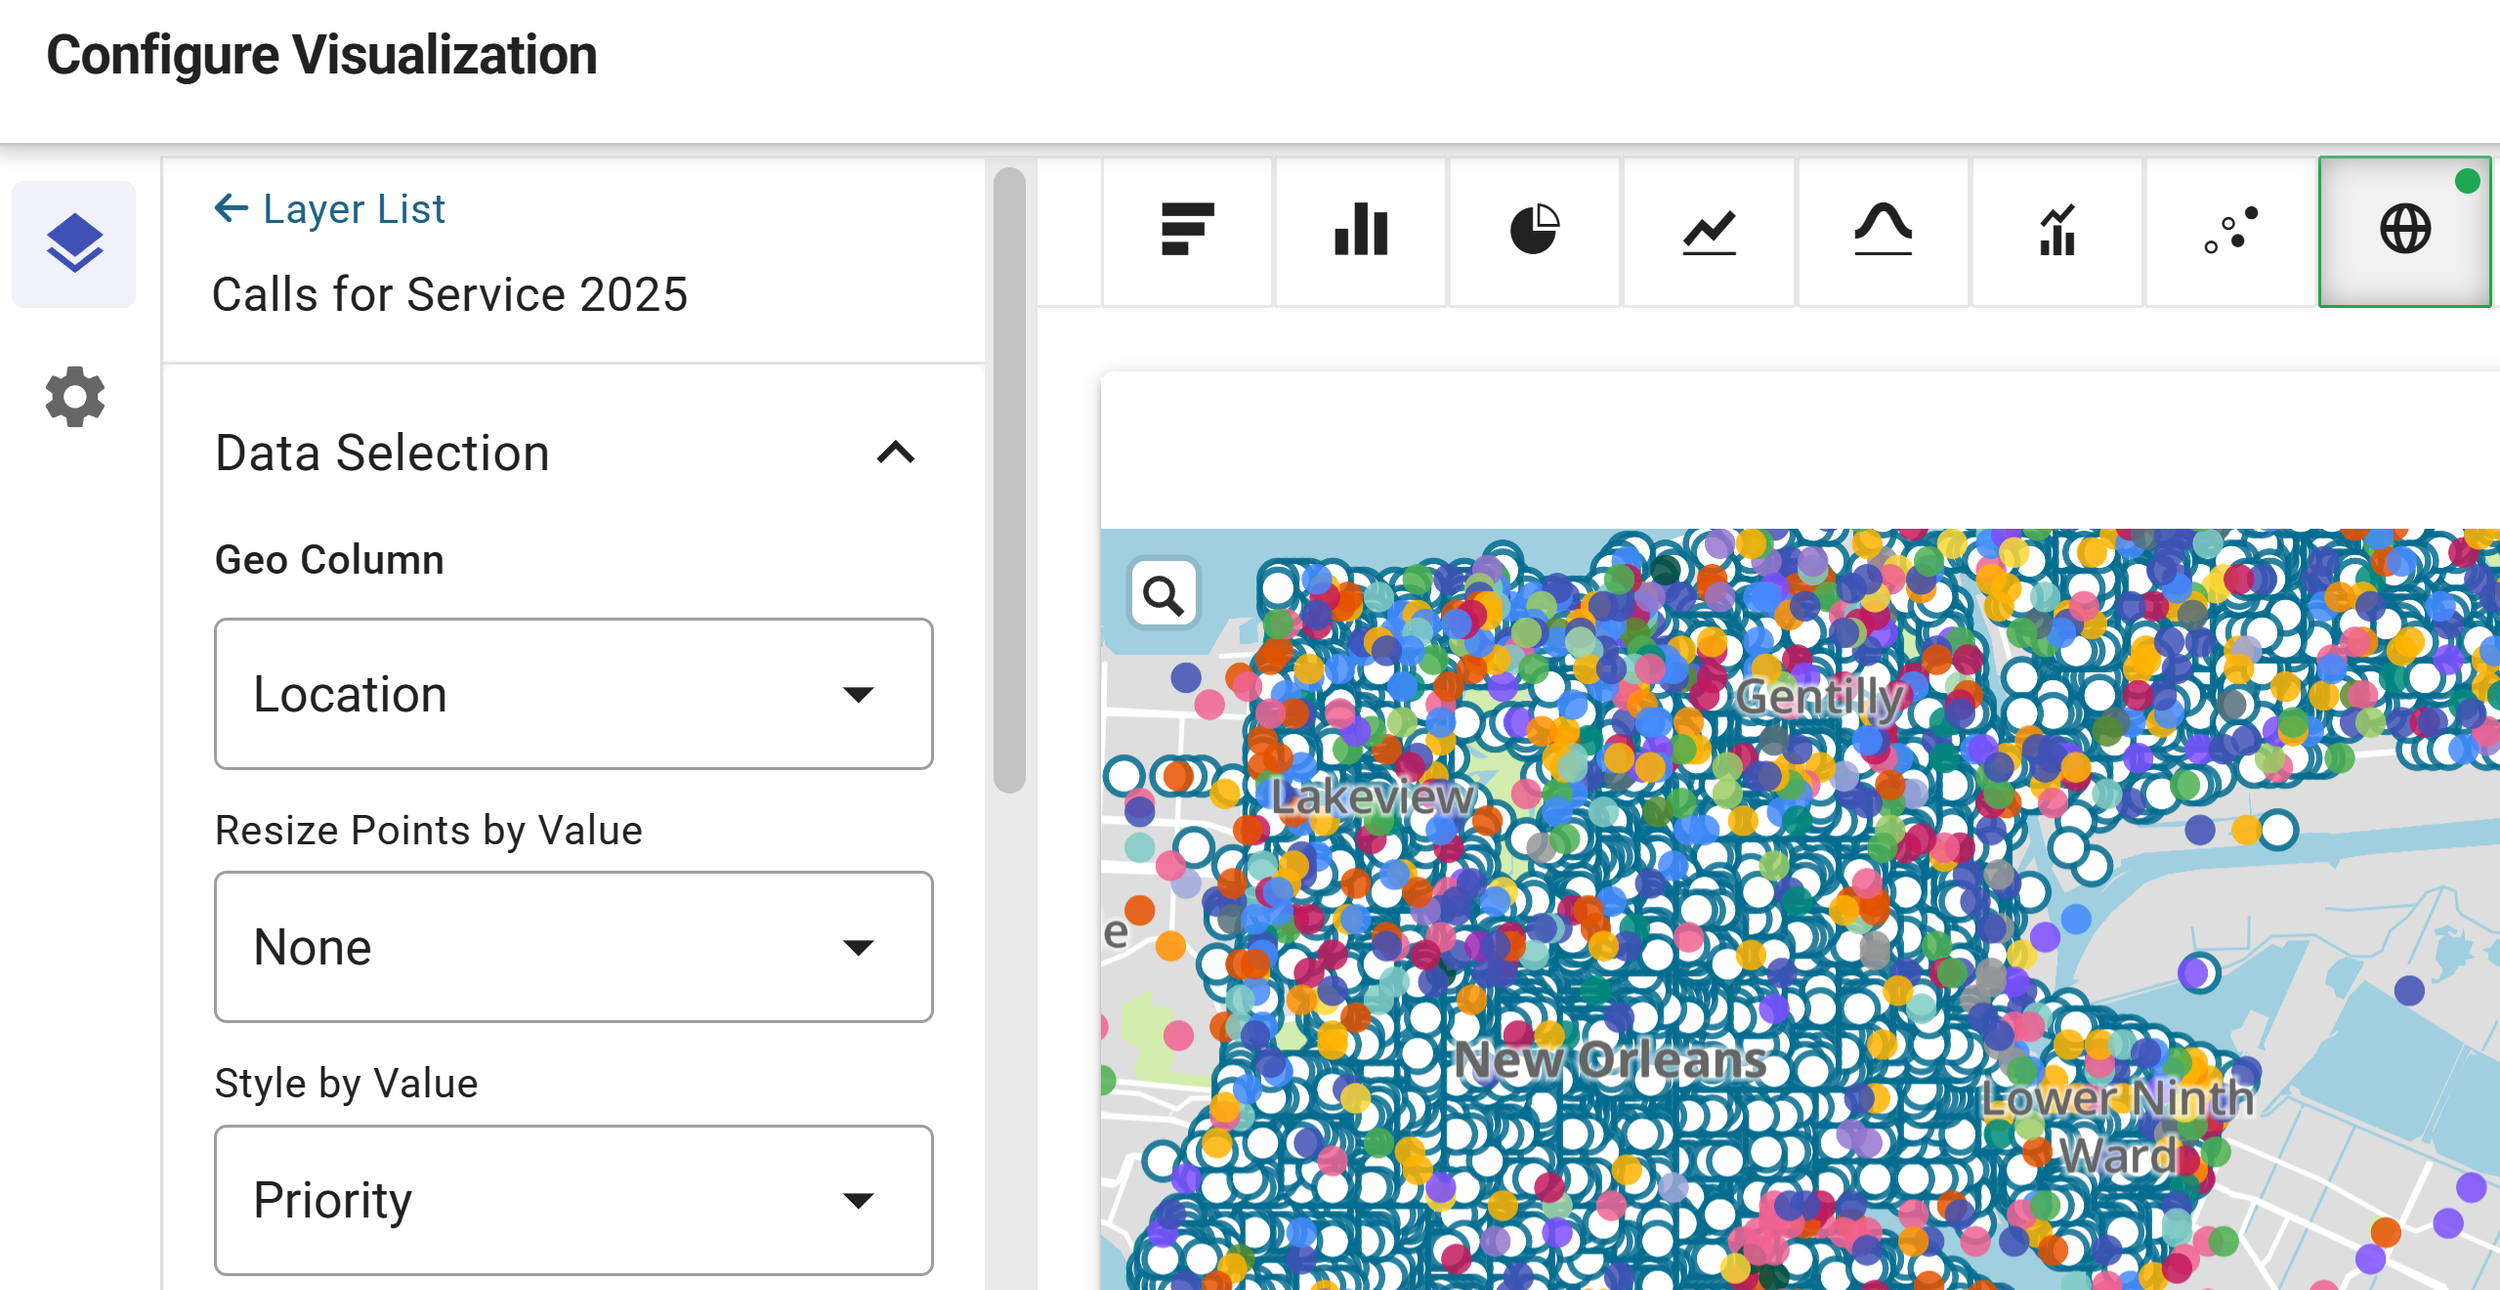Switch to the timeline line chart
The image size is (2500, 1290).
1708,230
